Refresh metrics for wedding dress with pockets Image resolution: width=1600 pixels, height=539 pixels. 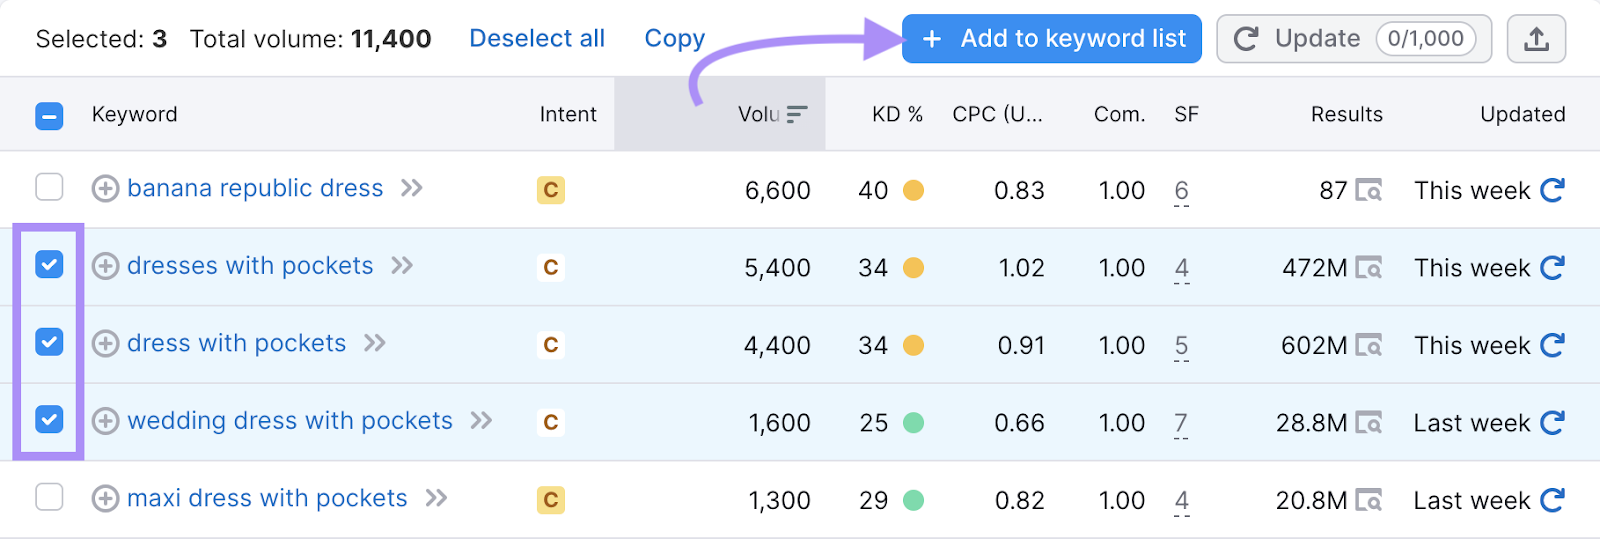[1552, 423]
